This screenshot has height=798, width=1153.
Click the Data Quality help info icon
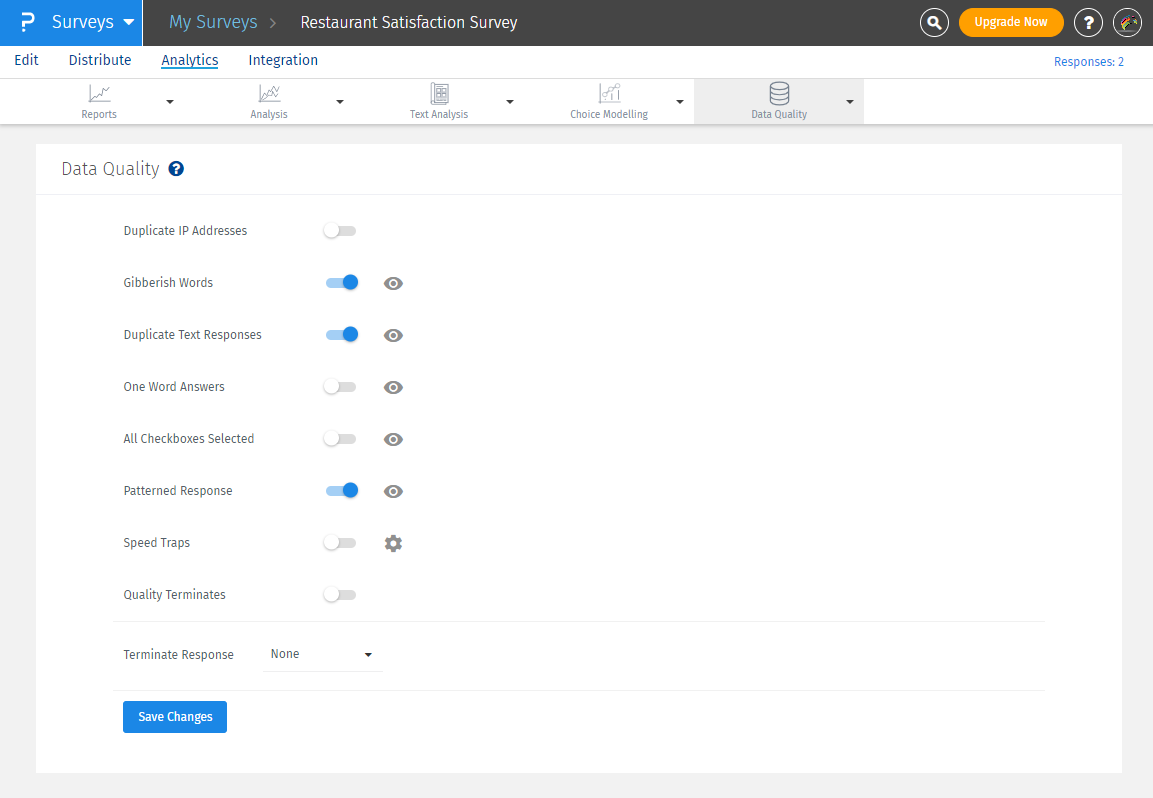(176, 169)
